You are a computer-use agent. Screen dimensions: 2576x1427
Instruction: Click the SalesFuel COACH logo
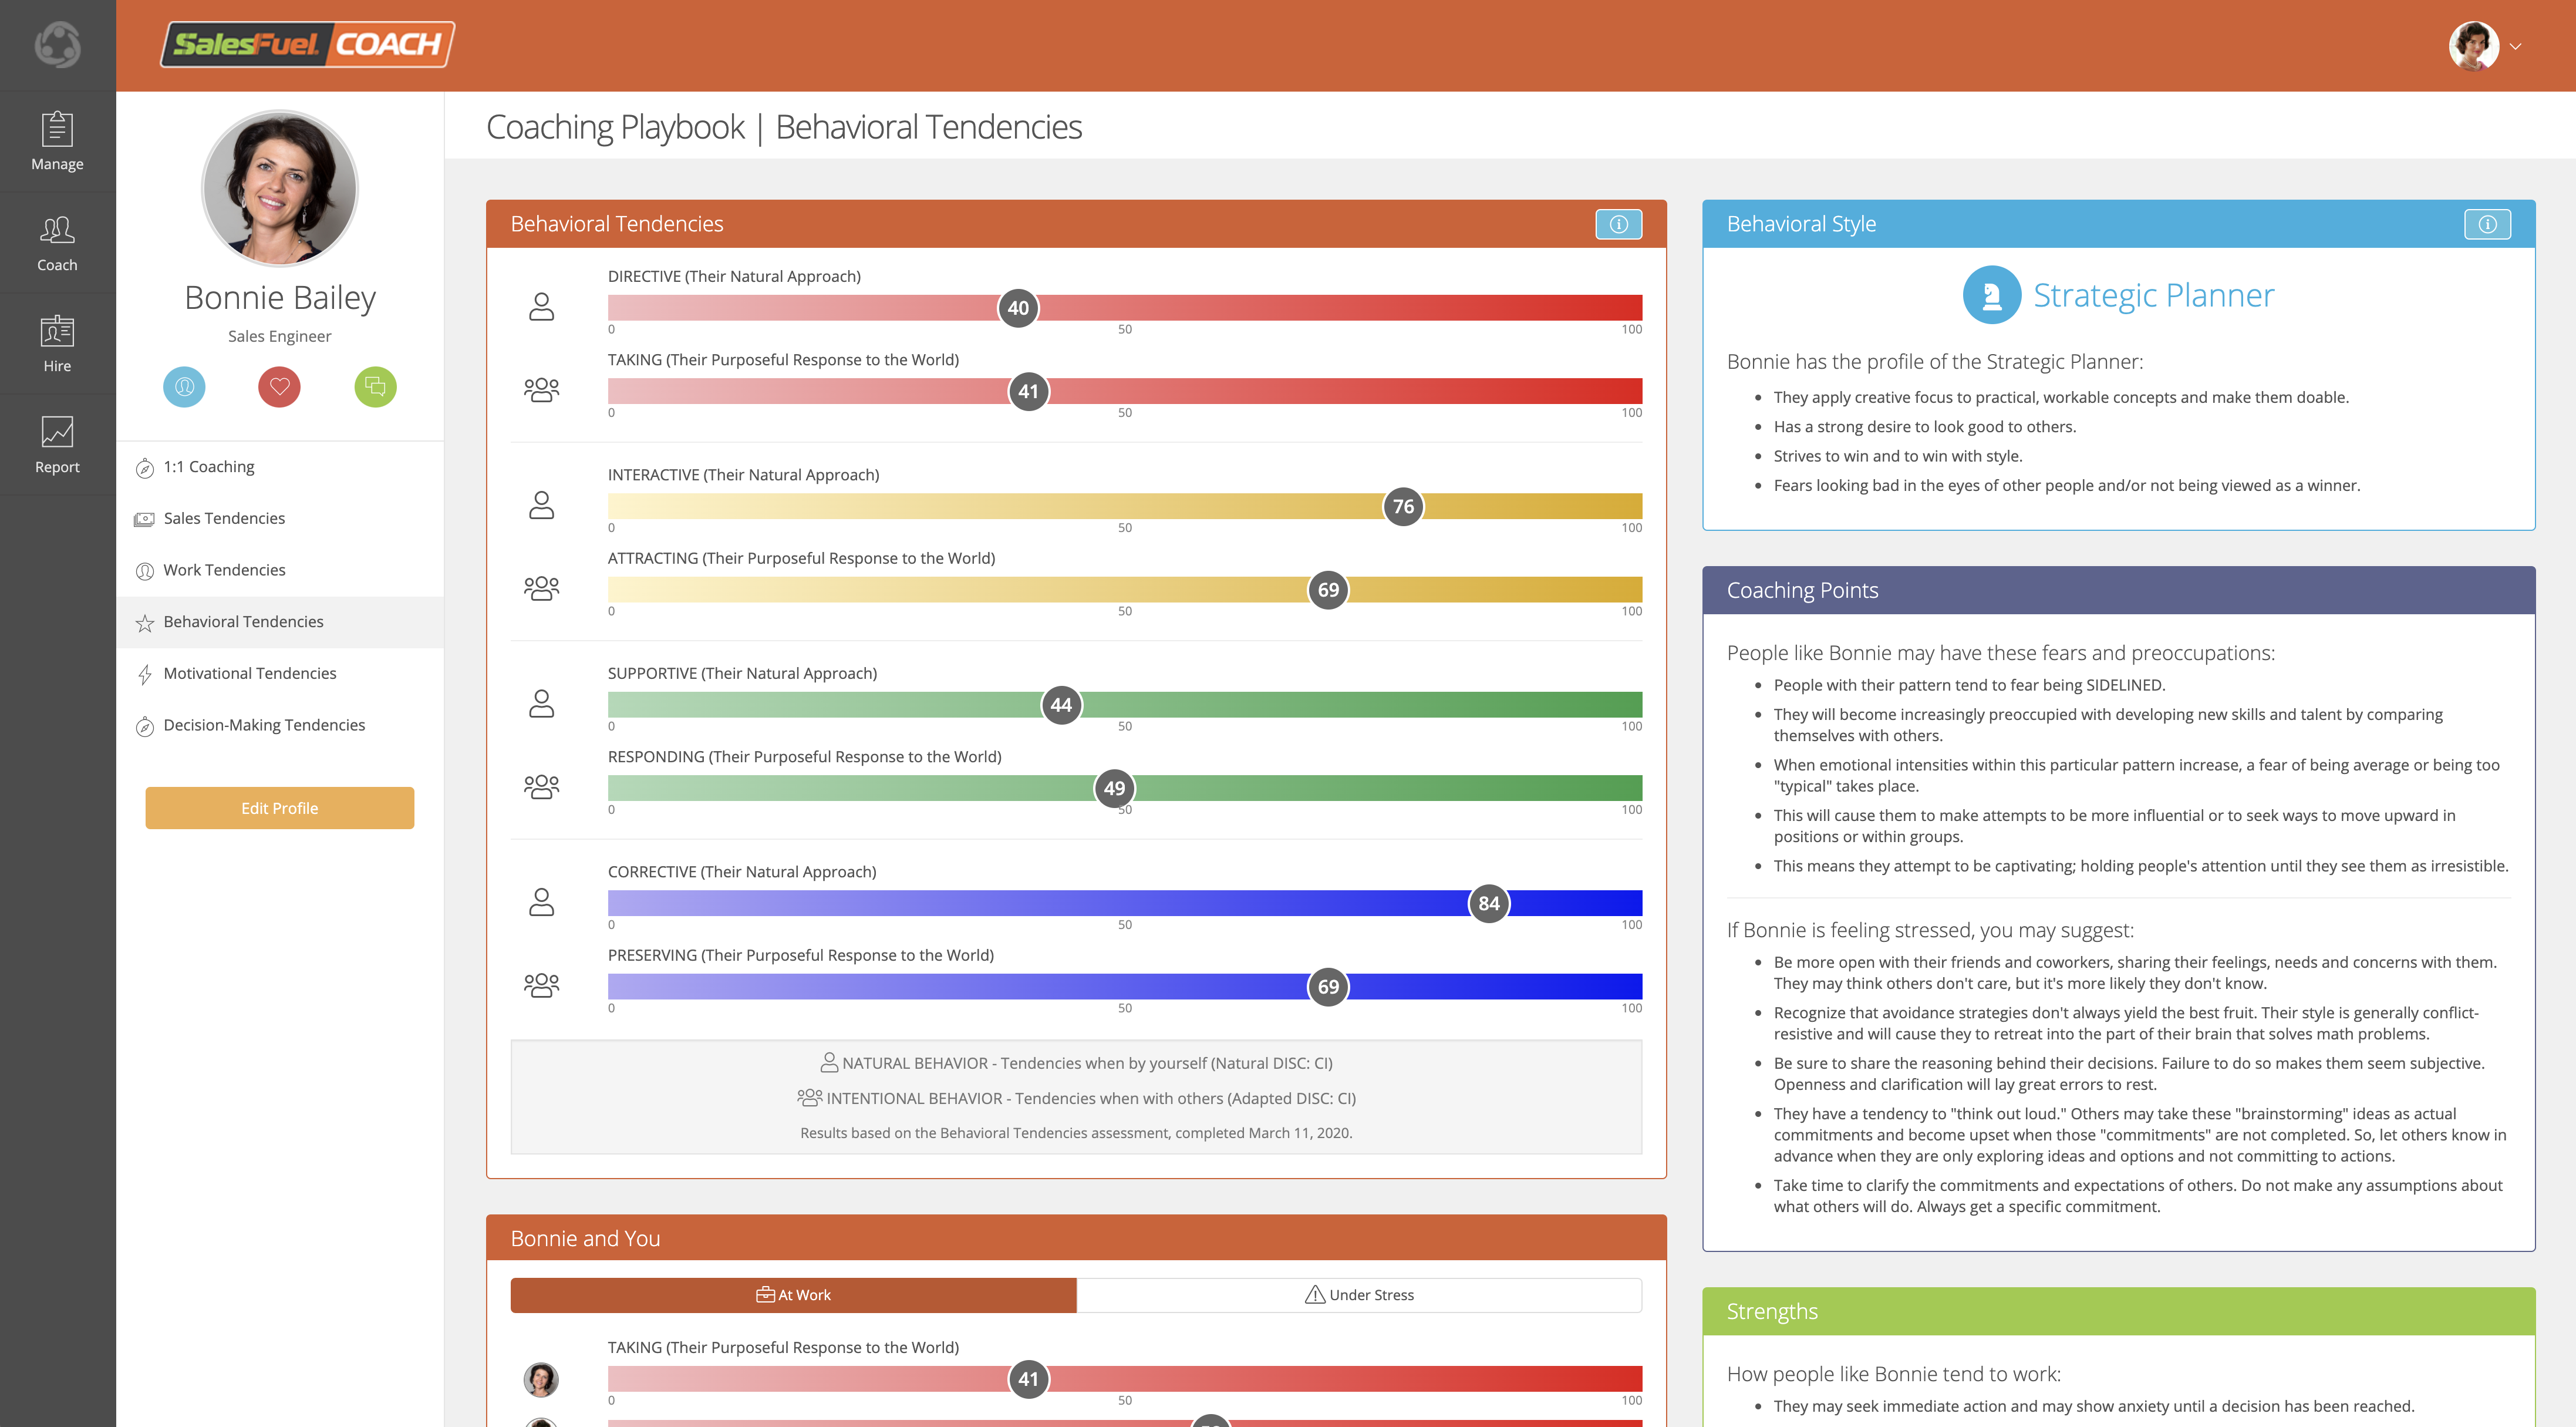tap(307, 45)
